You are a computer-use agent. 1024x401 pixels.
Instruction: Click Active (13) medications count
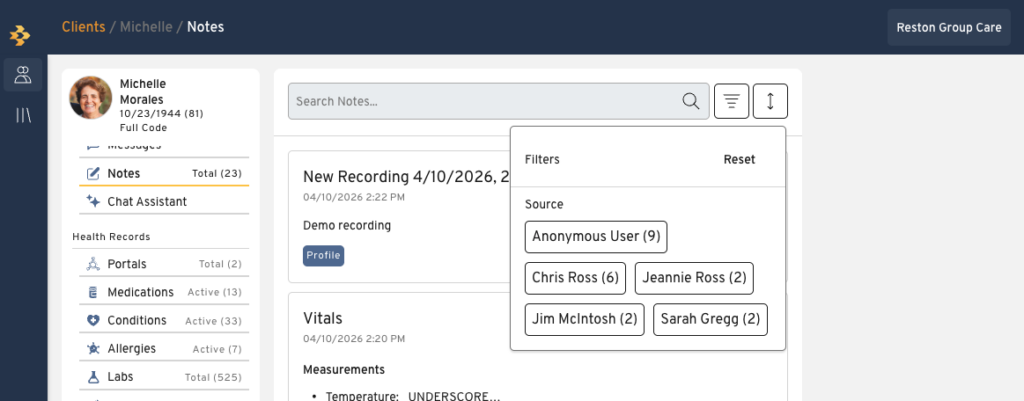(x=214, y=293)
